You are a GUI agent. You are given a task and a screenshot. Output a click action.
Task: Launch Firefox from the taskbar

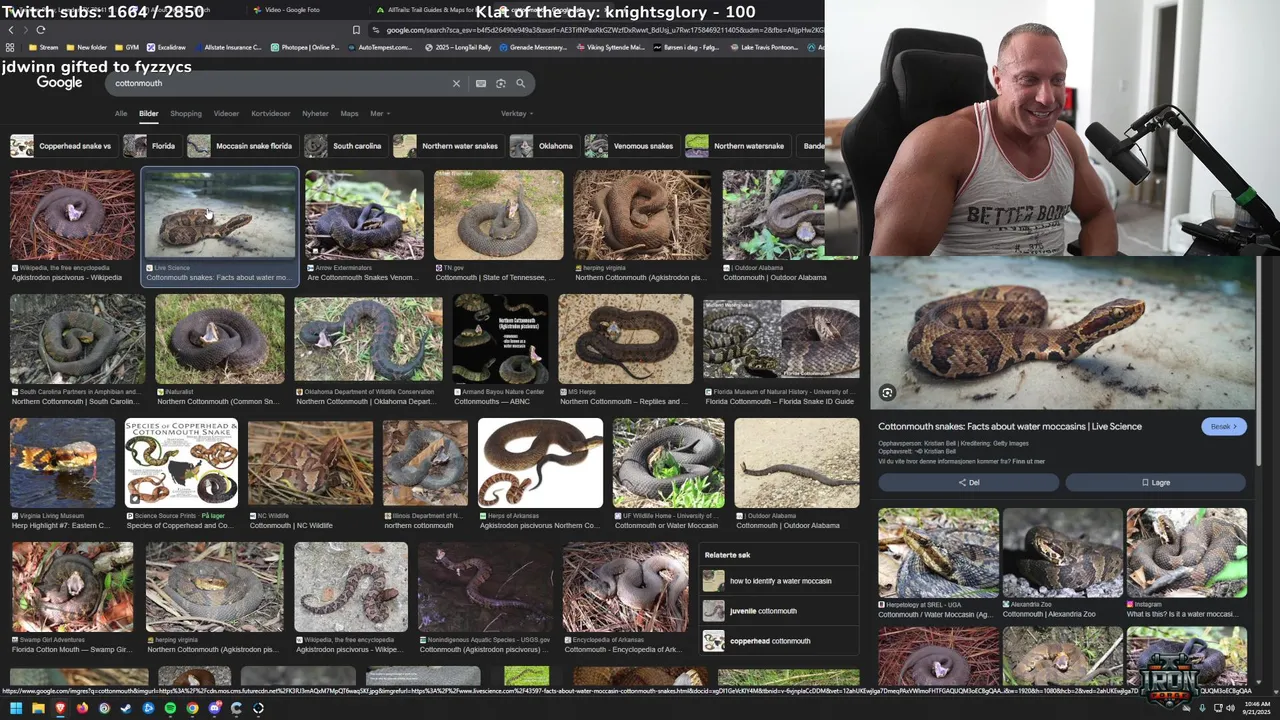click(x=82, y=708)
